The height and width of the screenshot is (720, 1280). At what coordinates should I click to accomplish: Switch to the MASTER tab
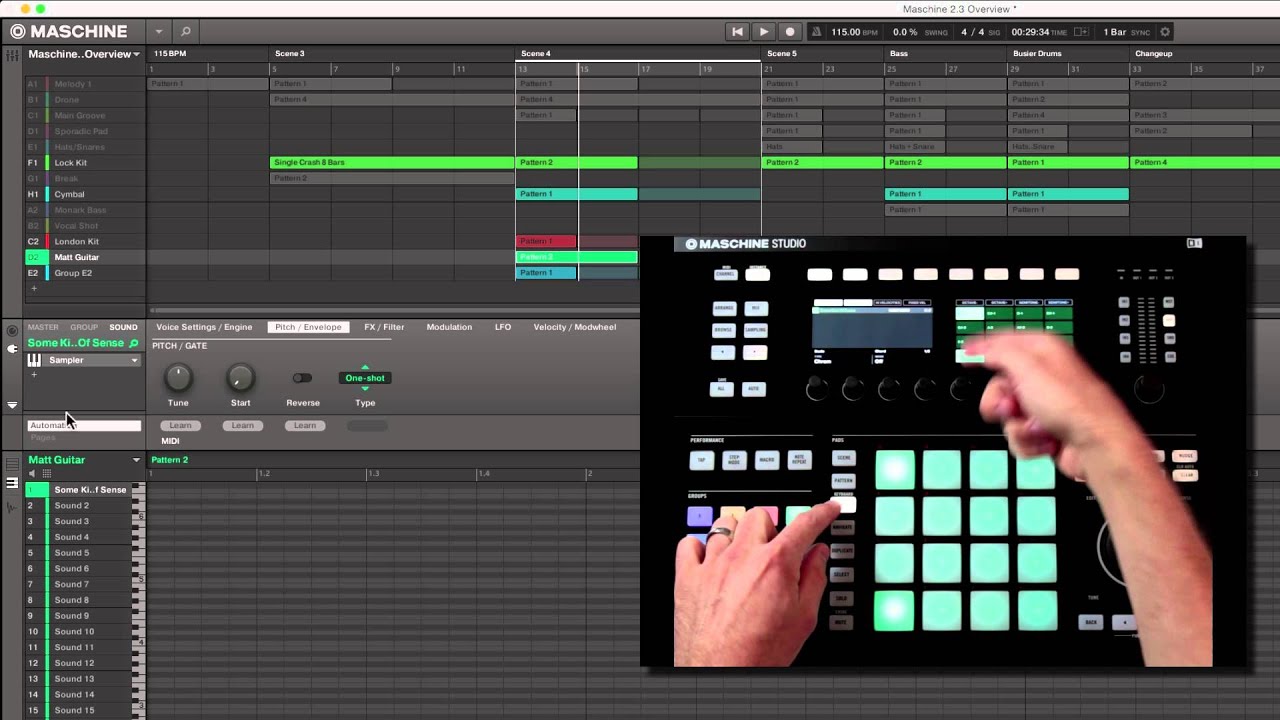43,327
